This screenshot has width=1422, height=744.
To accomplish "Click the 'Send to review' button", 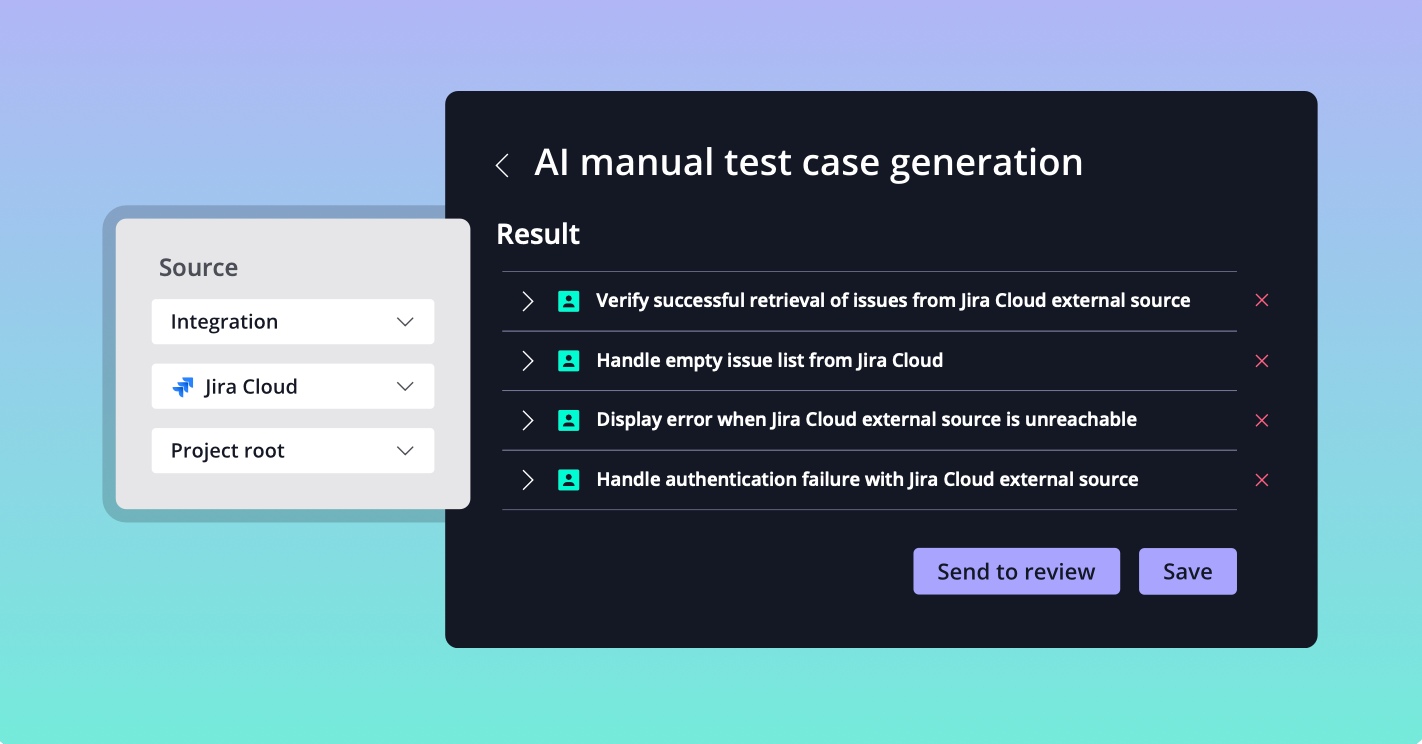I will (1016, 571).
